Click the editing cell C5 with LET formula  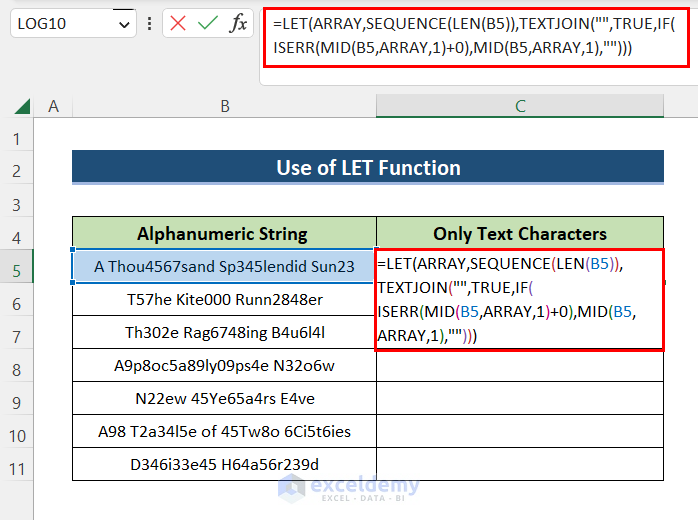pyautogui.click(x=519, y=300)
